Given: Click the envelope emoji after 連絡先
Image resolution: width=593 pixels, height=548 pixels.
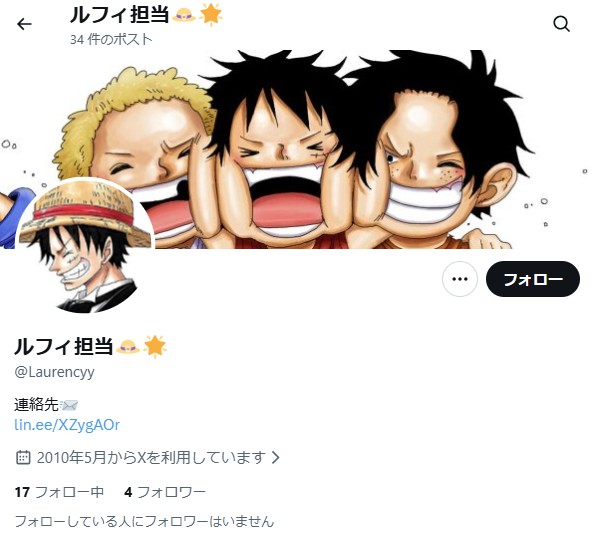Looking at the screenshot, I should point(69,405).
